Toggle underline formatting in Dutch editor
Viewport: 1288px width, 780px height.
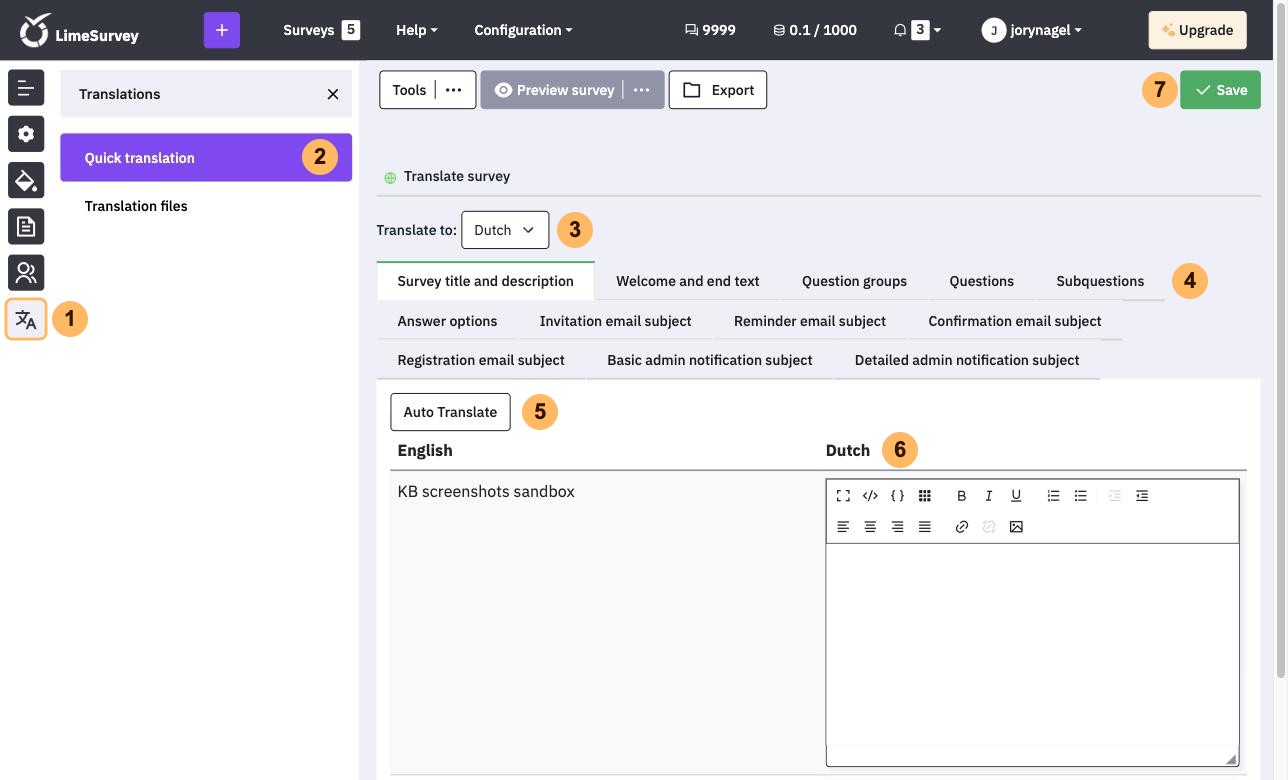(x=1016, y=496)
